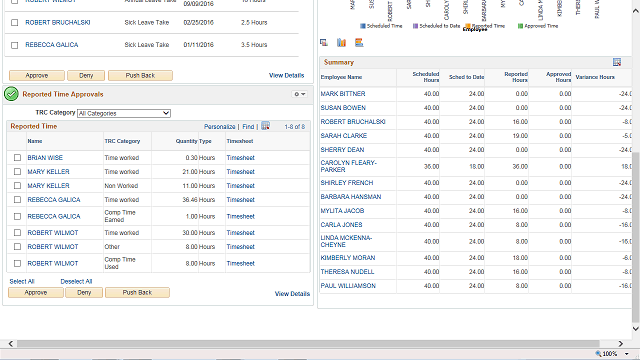The width and height of the screenshot is (640, 360).
Task: Select the checkbox for REBECCA GALICA Comp Time Earned
Action: pos(17,216)
